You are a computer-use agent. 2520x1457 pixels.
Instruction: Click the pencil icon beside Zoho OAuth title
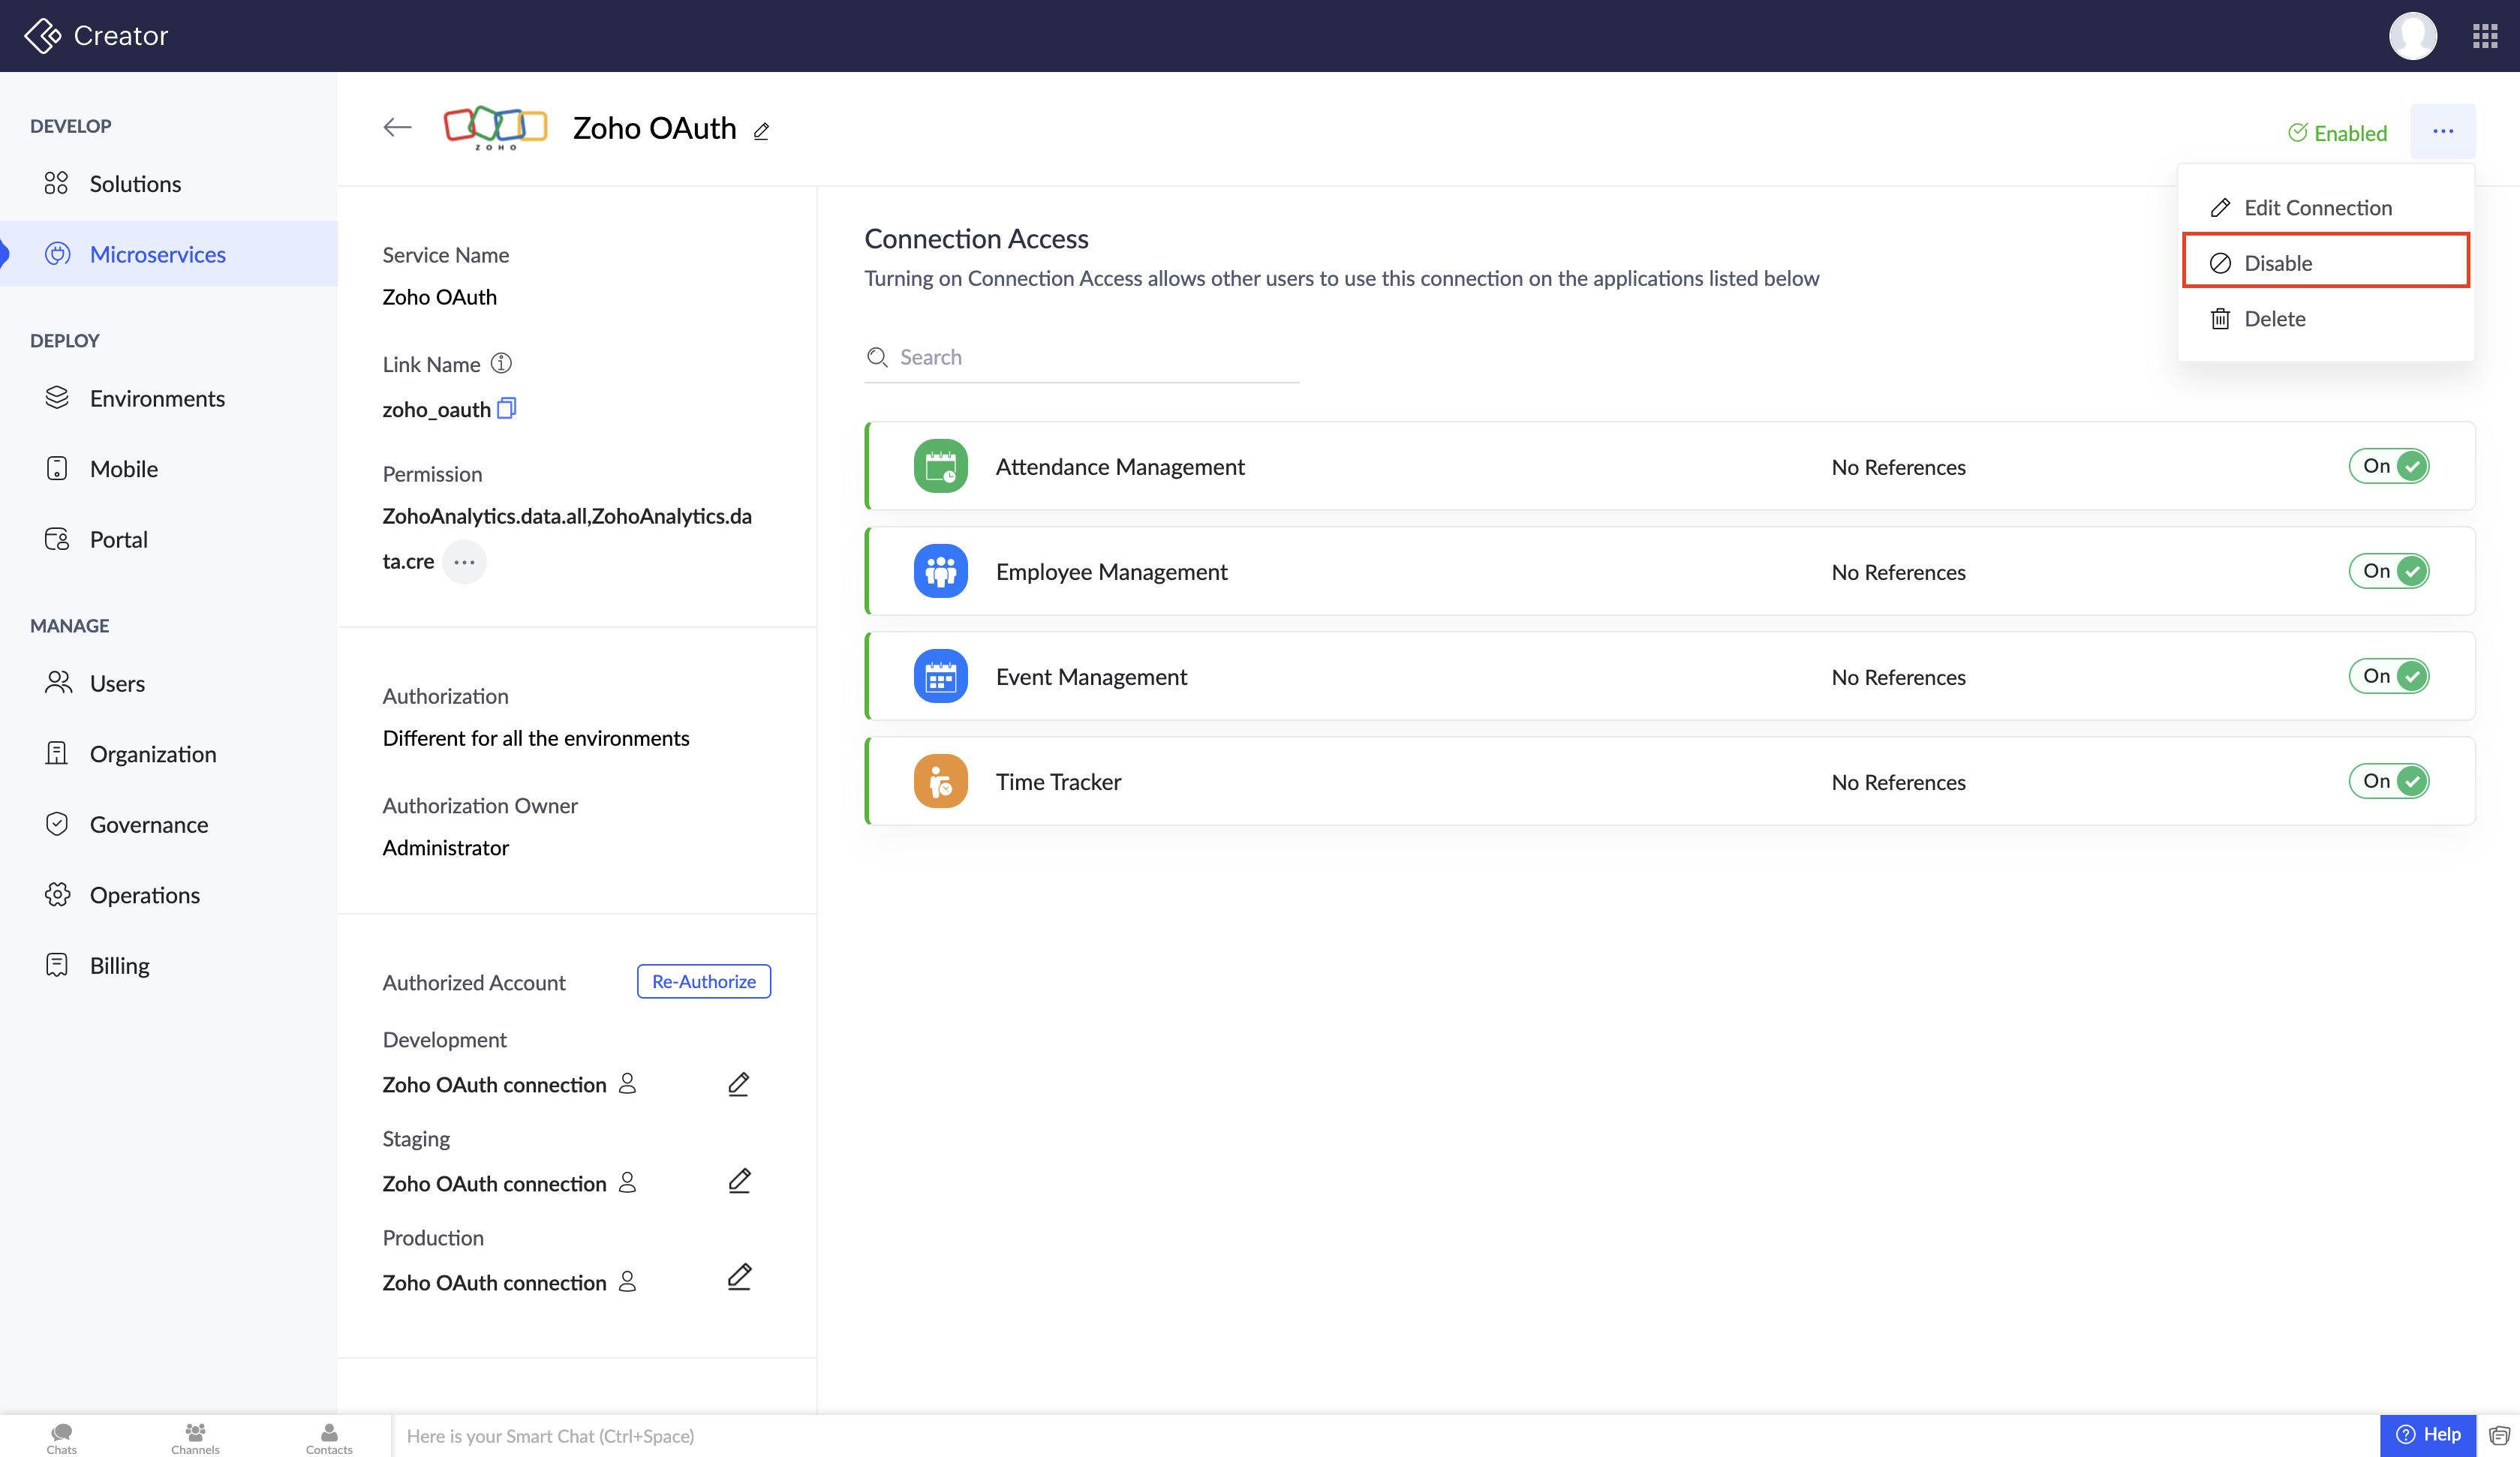(761, 131)
